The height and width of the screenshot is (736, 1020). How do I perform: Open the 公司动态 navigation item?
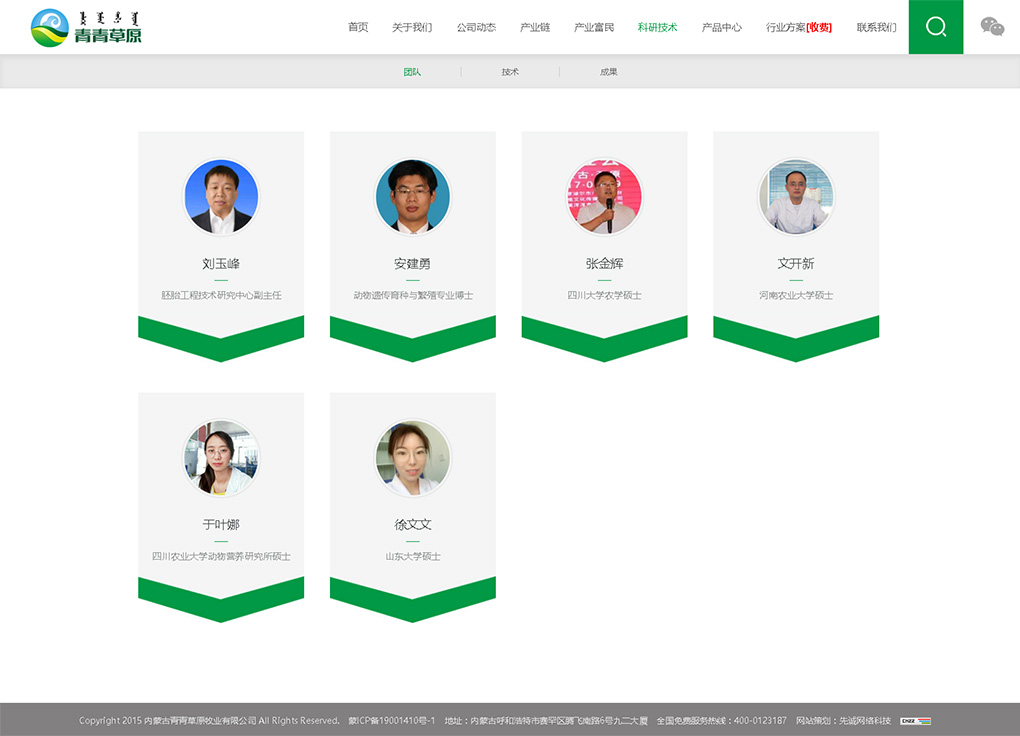click(x=476, y=27)
